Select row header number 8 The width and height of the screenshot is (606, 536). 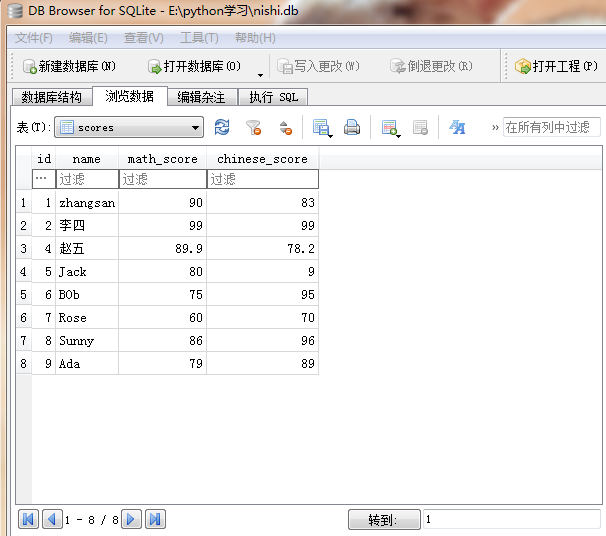(x=24, y=364)
